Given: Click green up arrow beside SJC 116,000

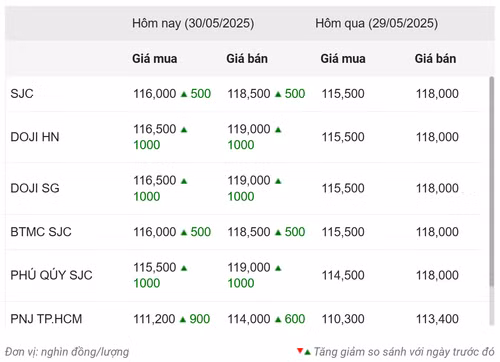Looking at the screenshot, I should coord(184,94).
